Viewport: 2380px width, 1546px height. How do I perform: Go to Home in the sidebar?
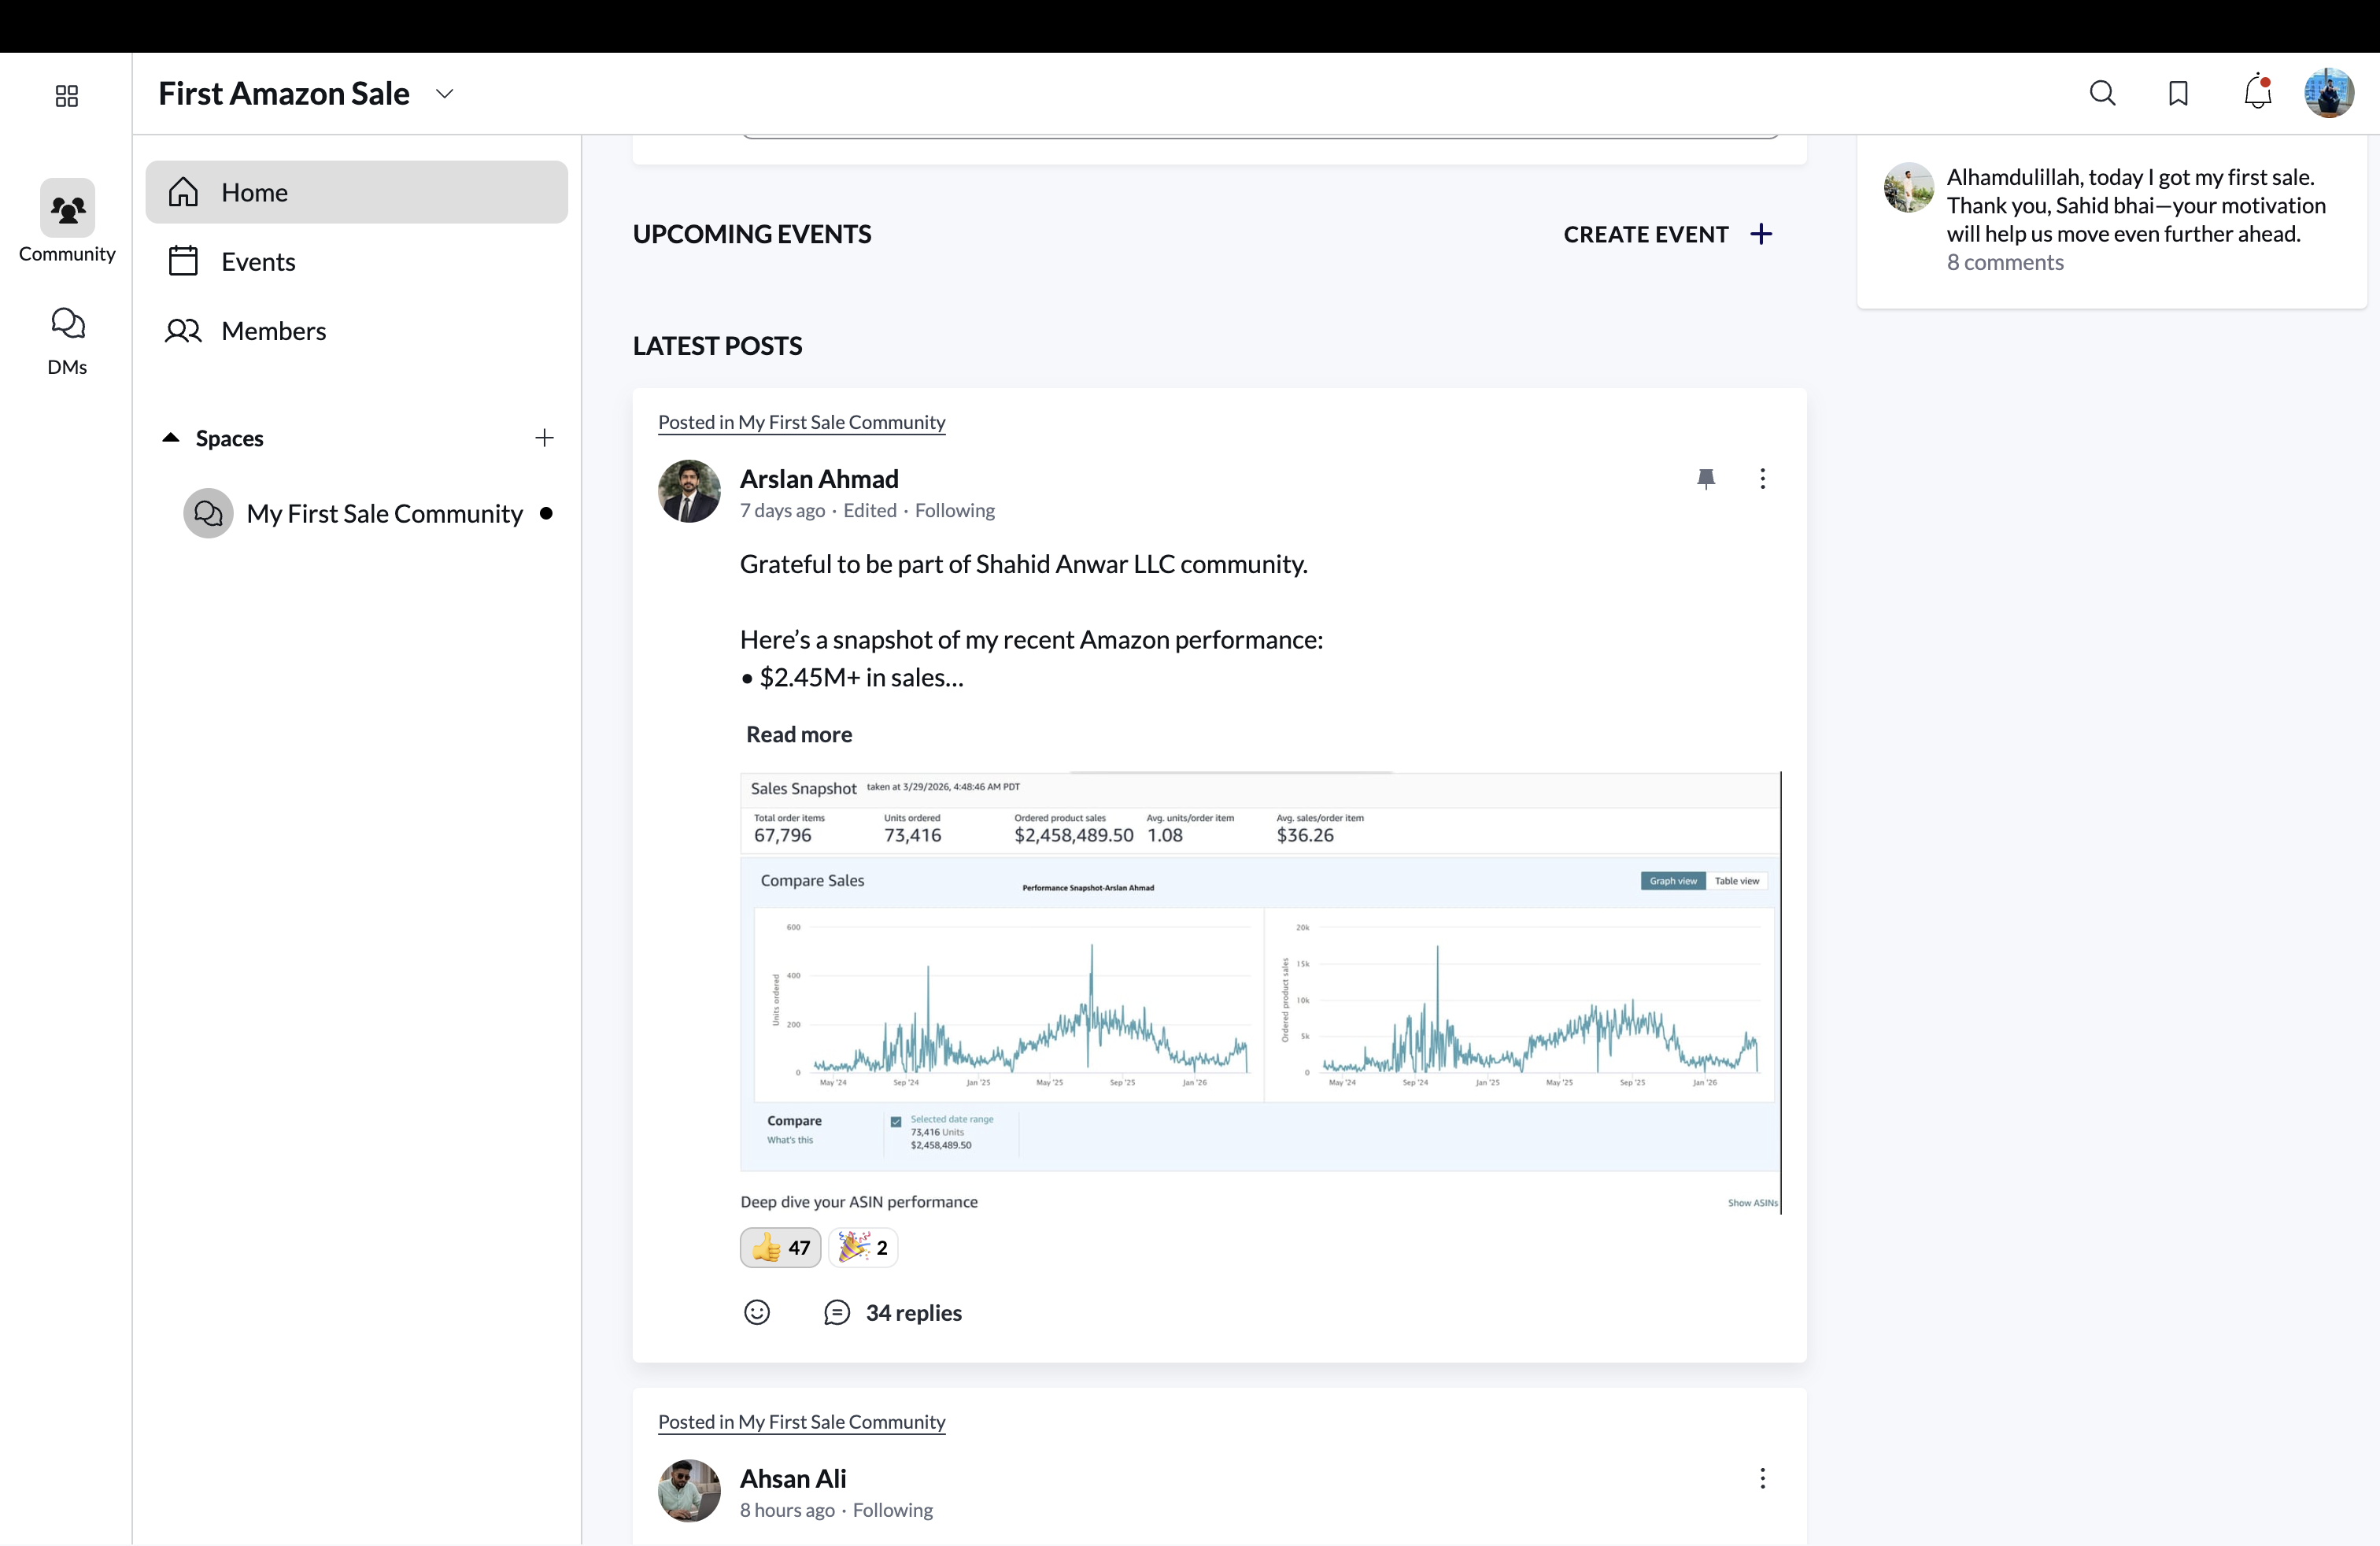tap(356, 192)
